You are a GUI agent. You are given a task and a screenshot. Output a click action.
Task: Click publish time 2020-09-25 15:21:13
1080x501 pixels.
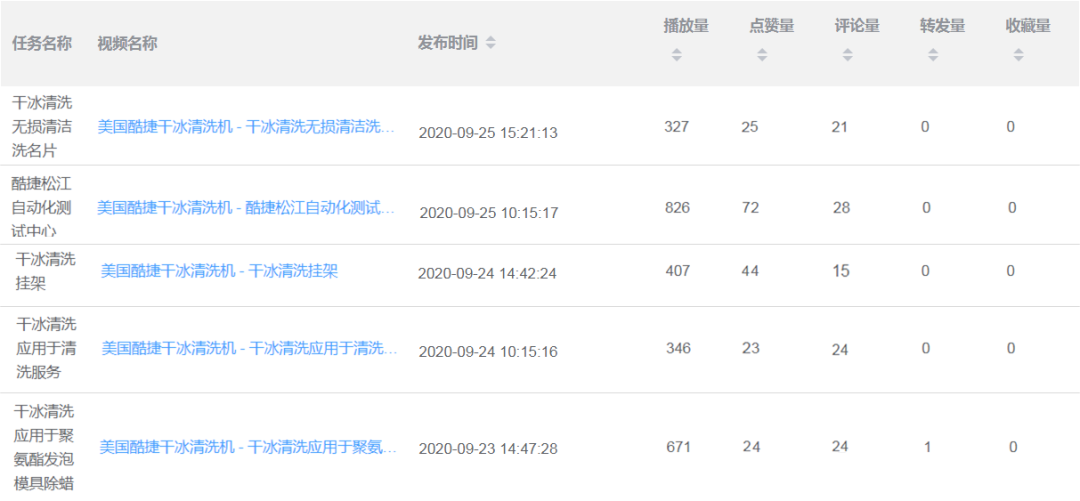coord(488,133)
